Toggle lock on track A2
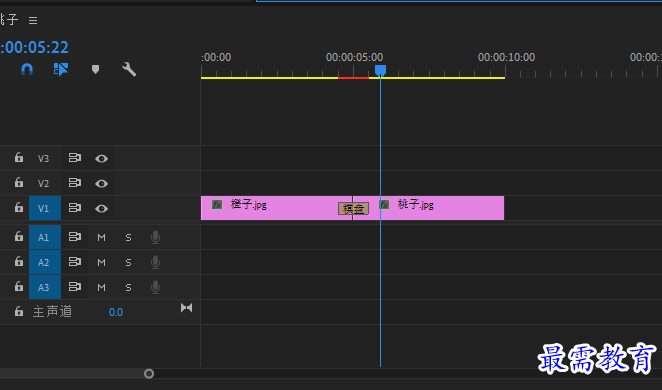The width and height of the screenshot is (662, 390). 19,262
